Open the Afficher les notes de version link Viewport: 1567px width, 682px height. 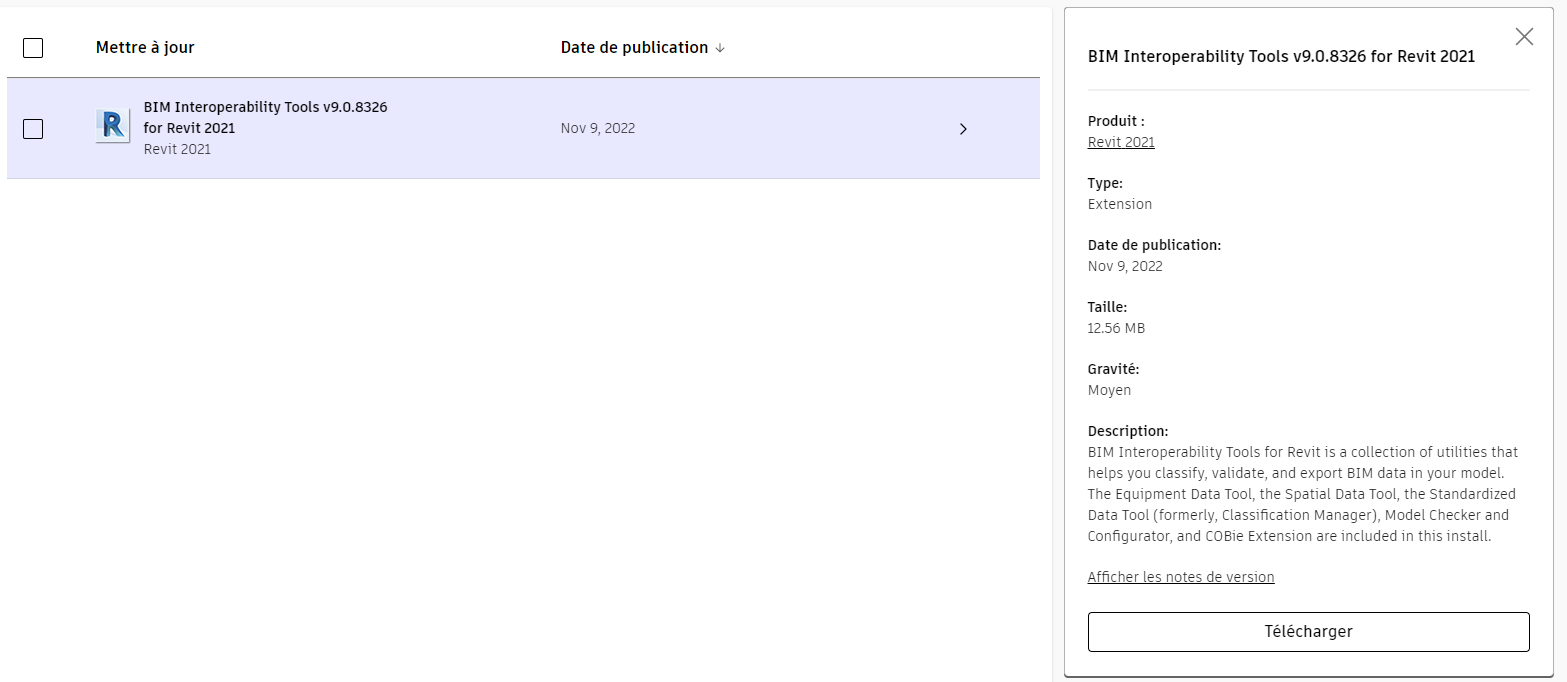pyautogui.click(x=1181, y=577)
